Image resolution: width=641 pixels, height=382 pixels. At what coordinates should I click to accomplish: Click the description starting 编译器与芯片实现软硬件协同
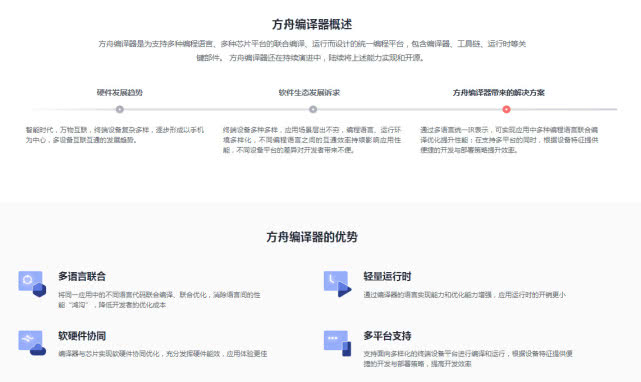pos(163,354)
